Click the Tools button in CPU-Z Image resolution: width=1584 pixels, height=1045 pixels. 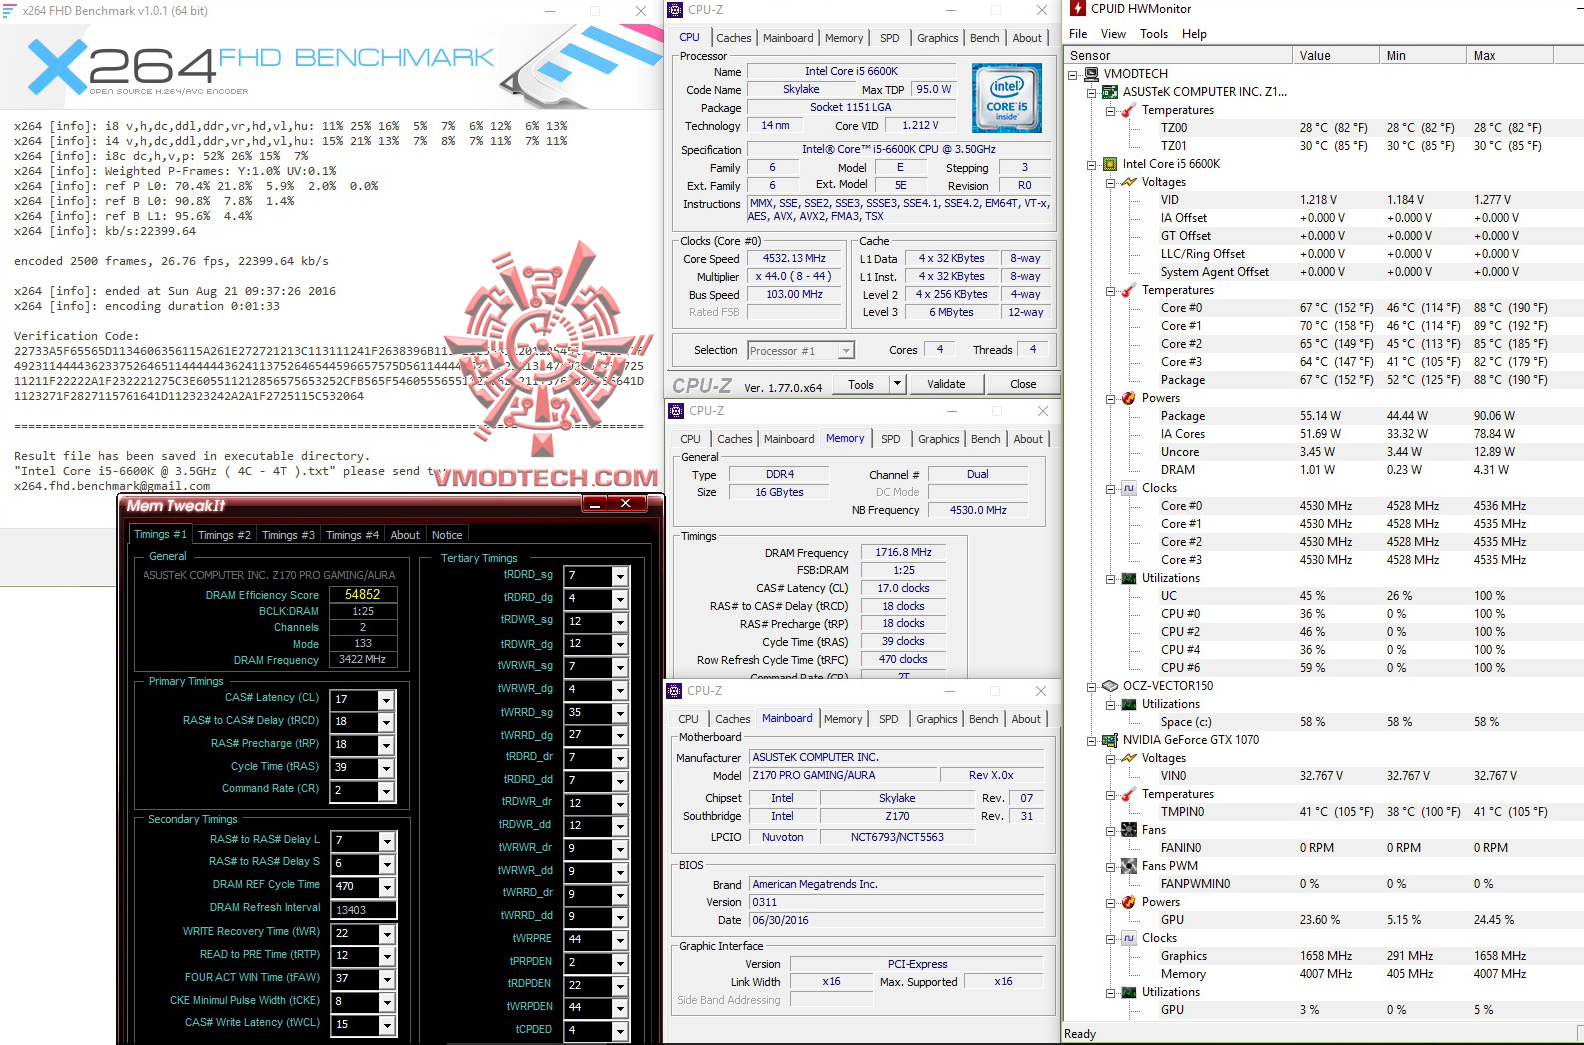click(861, 384)
